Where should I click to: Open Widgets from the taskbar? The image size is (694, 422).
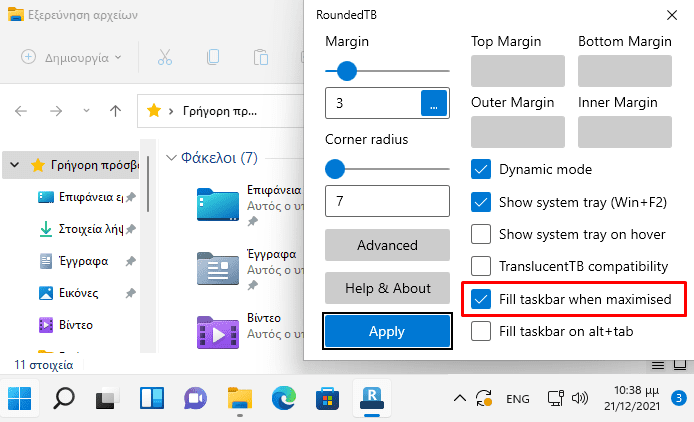(x=152, y=398)
